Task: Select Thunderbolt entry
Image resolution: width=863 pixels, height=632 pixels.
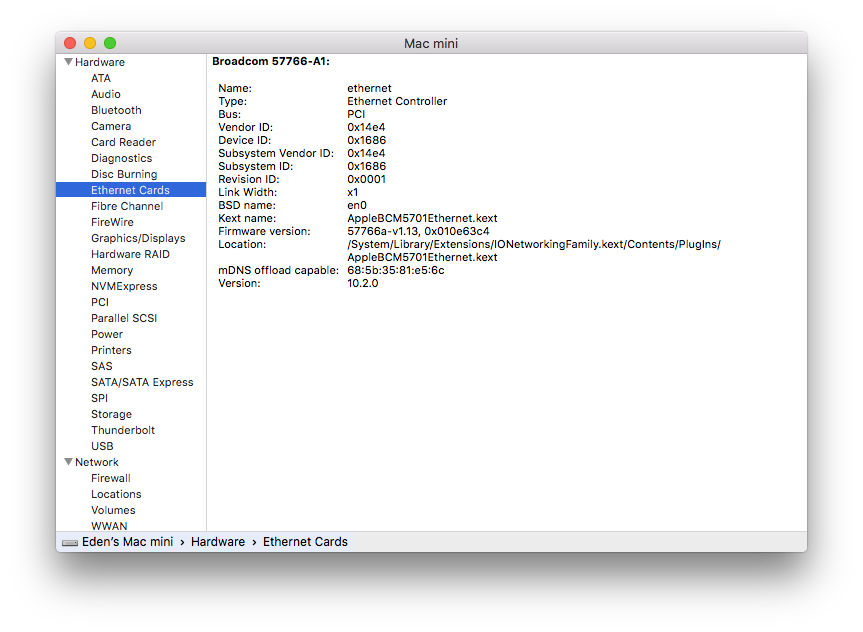Action: [x=123, y=429]
